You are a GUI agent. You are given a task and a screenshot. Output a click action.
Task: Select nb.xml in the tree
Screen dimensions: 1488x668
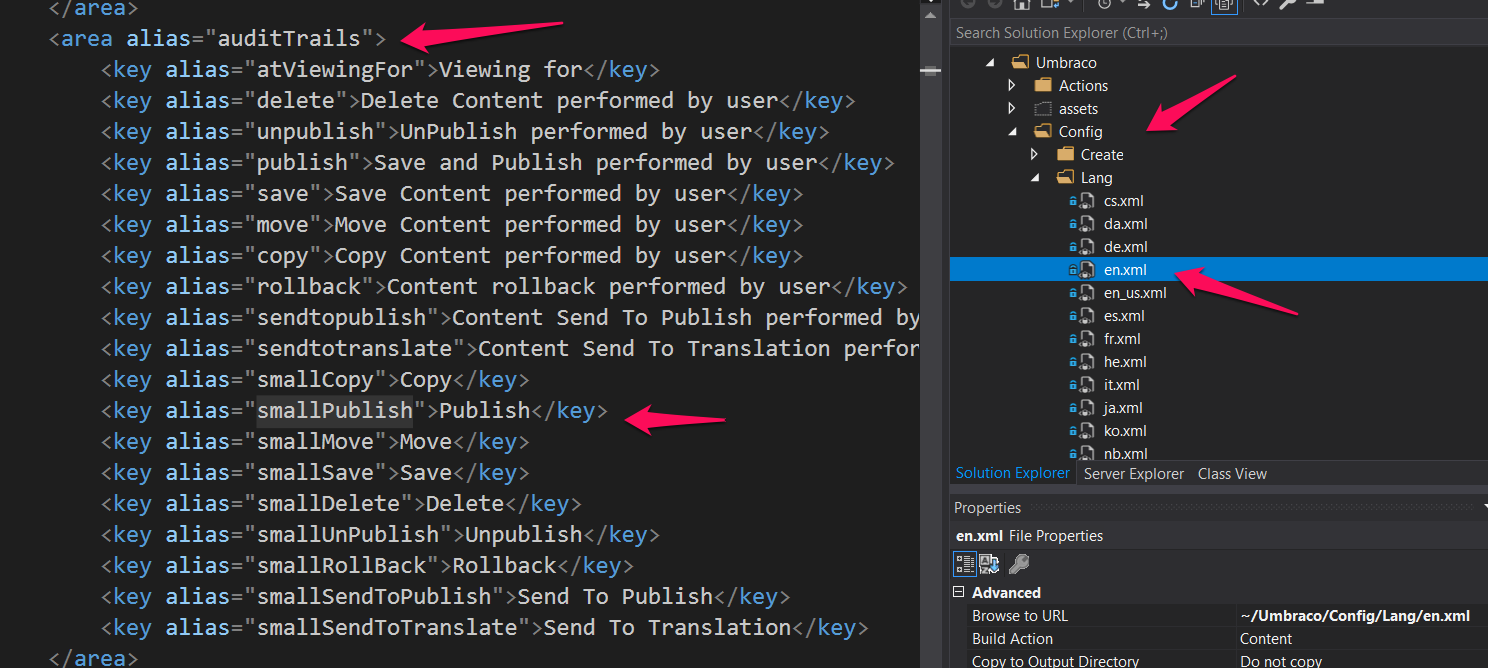tap(1125, 453)
